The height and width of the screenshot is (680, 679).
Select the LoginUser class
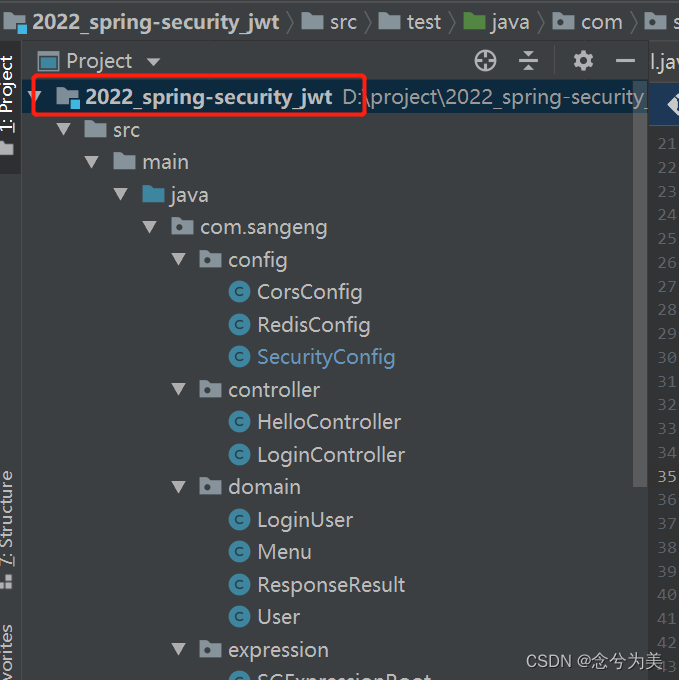(305, 520)
